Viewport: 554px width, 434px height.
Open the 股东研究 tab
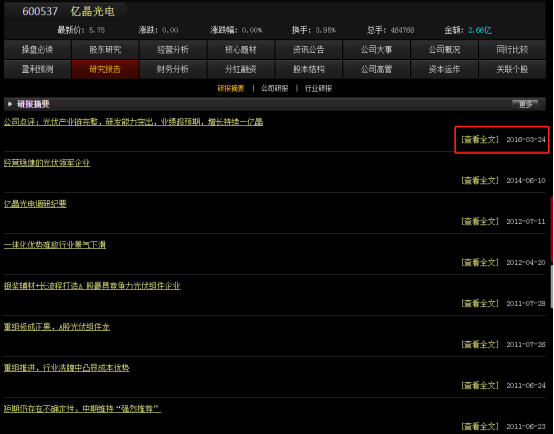tap(105, 49)
